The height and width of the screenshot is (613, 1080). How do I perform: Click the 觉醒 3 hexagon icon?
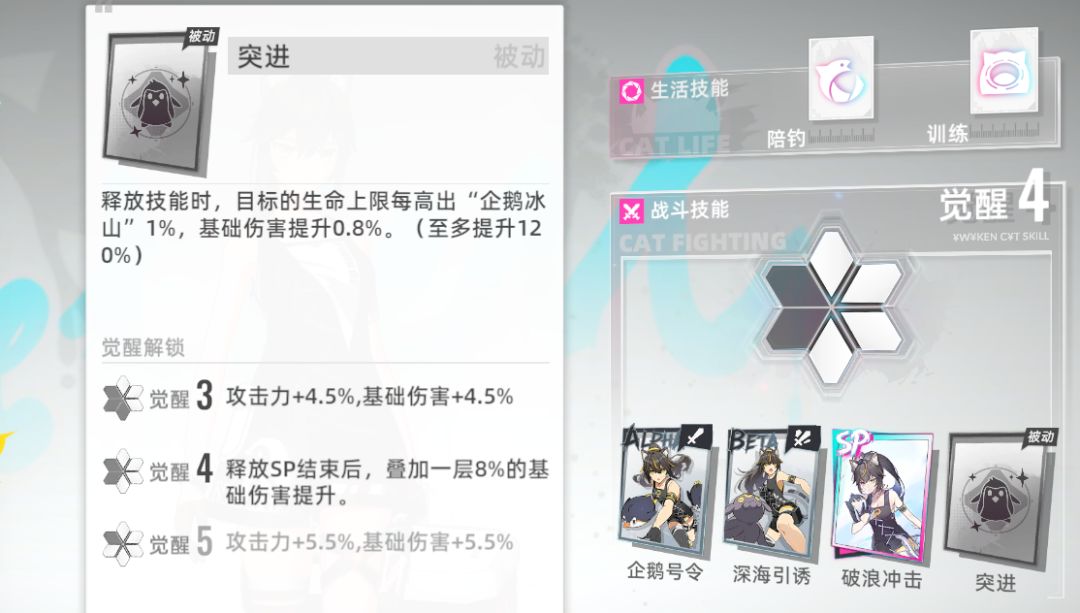point(123,397)
